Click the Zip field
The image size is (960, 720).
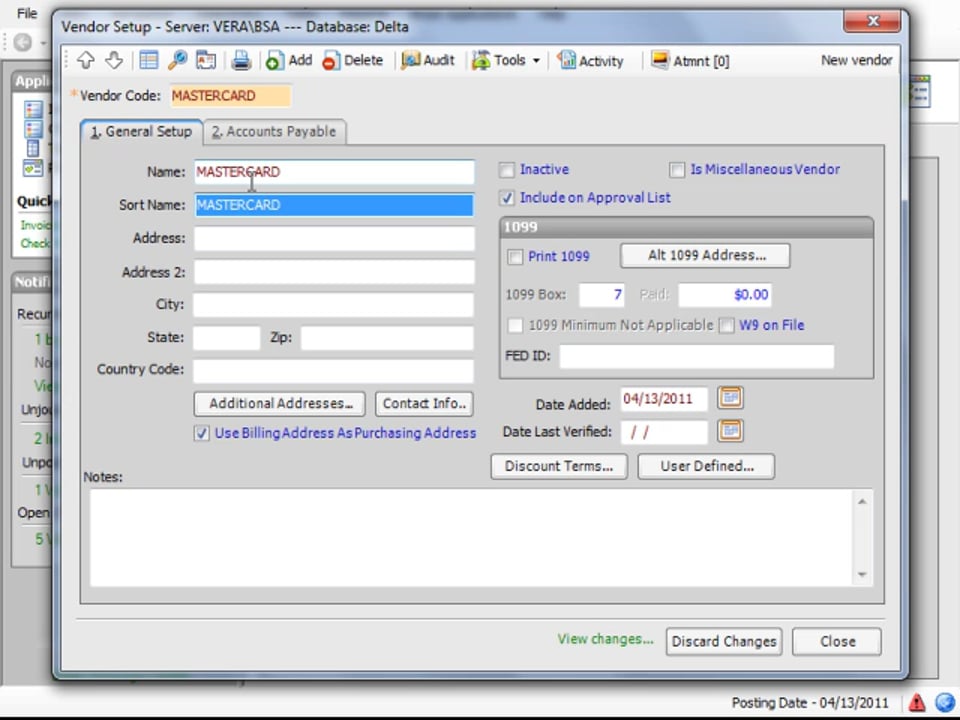pos(388,337)
